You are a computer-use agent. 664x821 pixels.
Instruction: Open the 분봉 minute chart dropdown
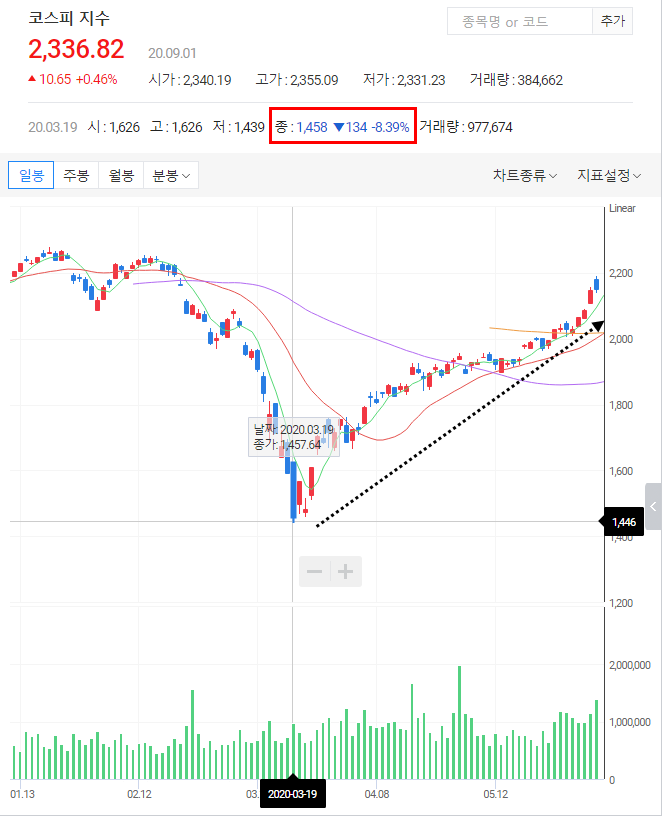tap(171, 175)
